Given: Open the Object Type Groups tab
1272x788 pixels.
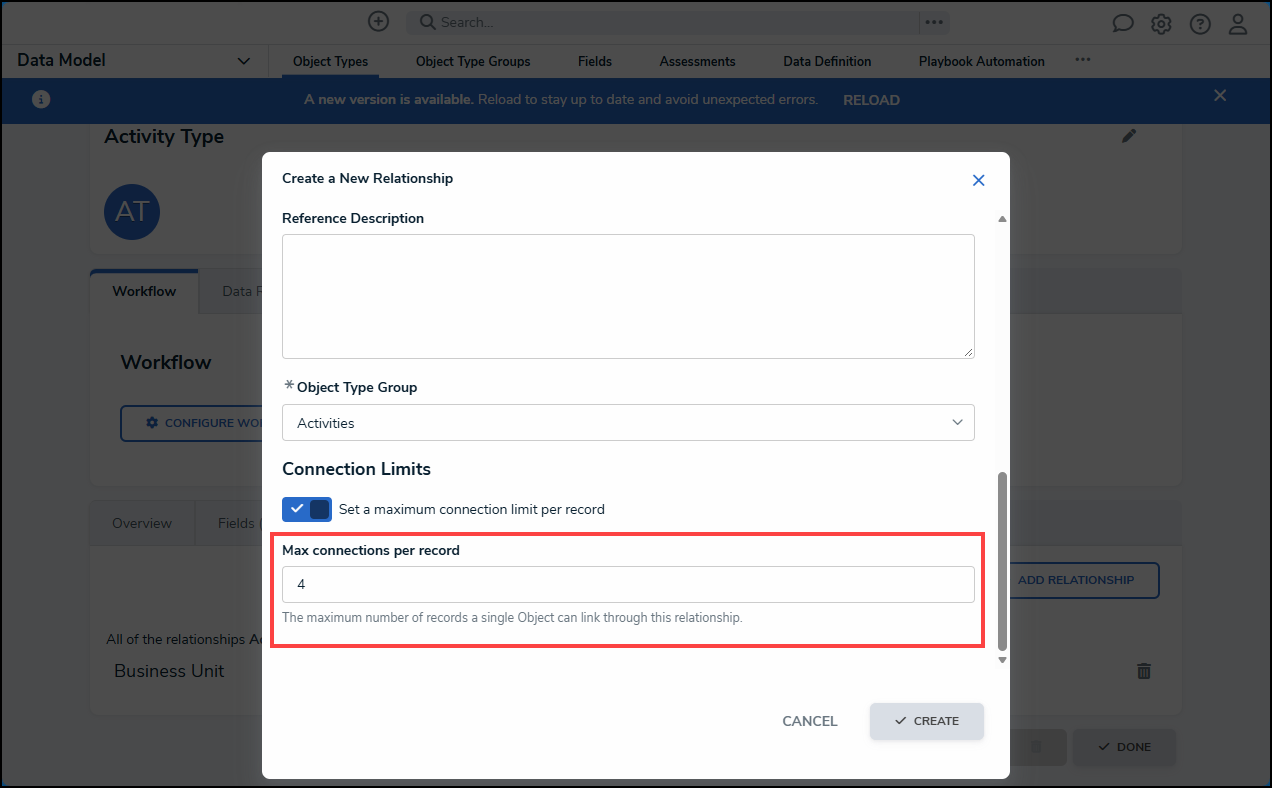Looking at the screenshot, I should (x=473, y=61).
